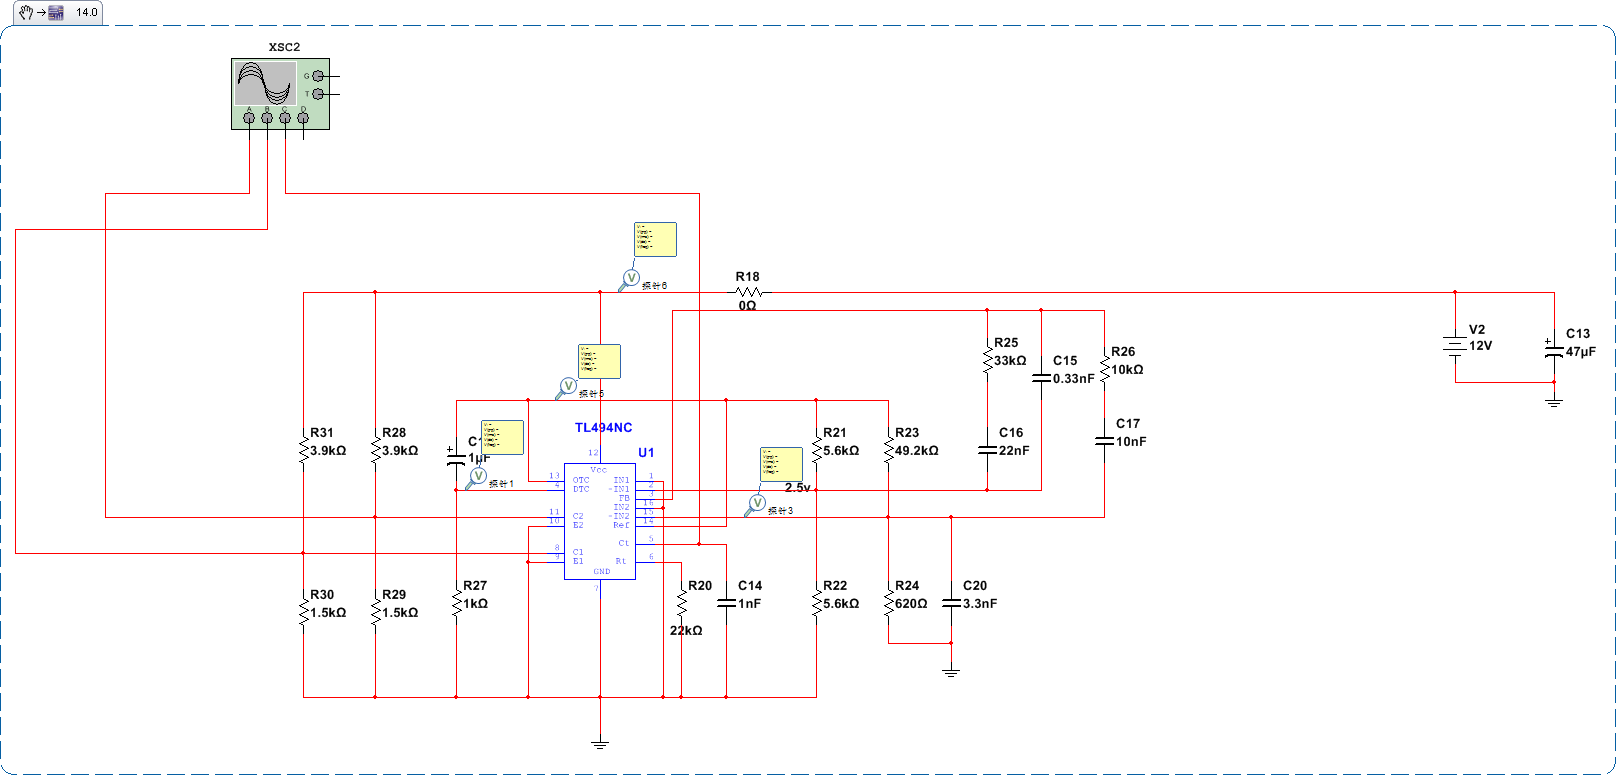Select voltage probe 探针5
1616x775 pixels.
pos(567,387)
